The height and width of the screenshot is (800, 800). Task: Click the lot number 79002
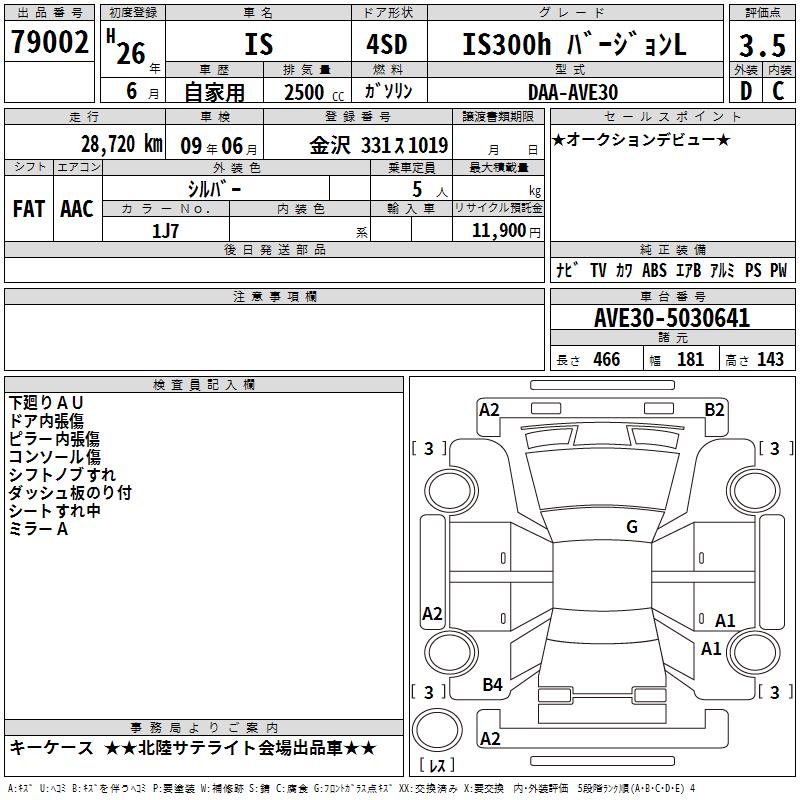[x=50, y=45]
